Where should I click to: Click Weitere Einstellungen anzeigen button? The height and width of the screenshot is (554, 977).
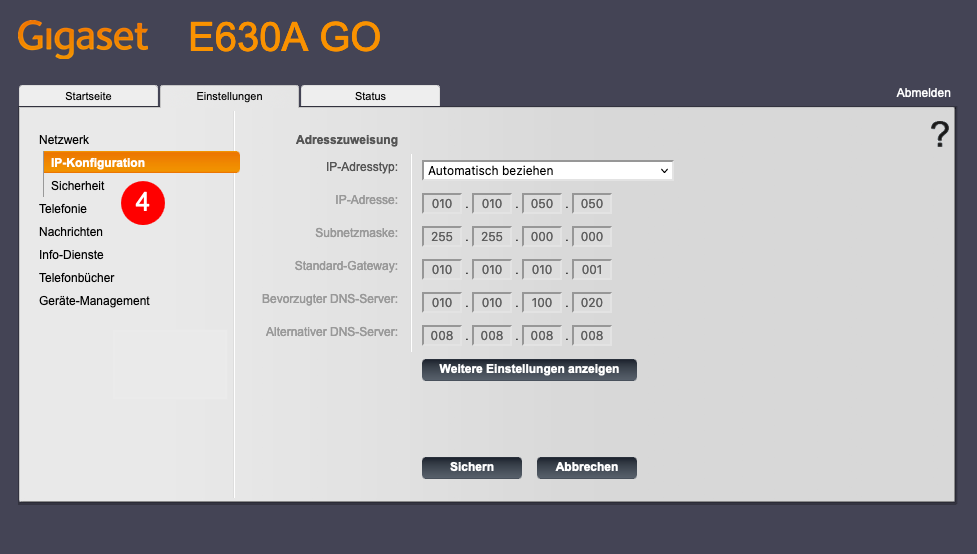529,370
